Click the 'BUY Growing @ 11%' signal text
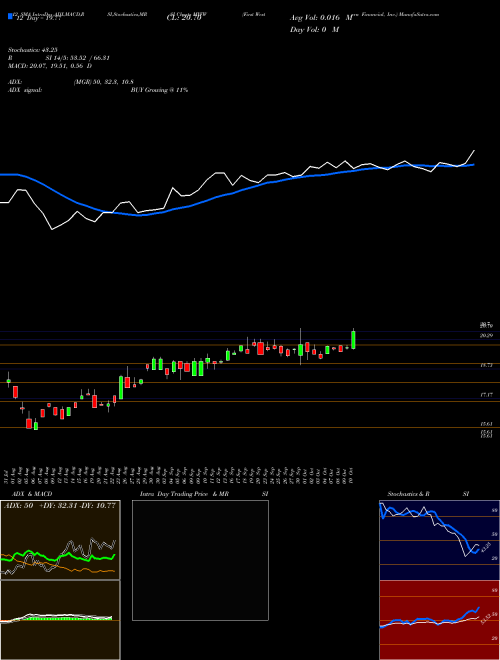The width and height of the screenshot is (500, 660). click(x=159, y=90)
